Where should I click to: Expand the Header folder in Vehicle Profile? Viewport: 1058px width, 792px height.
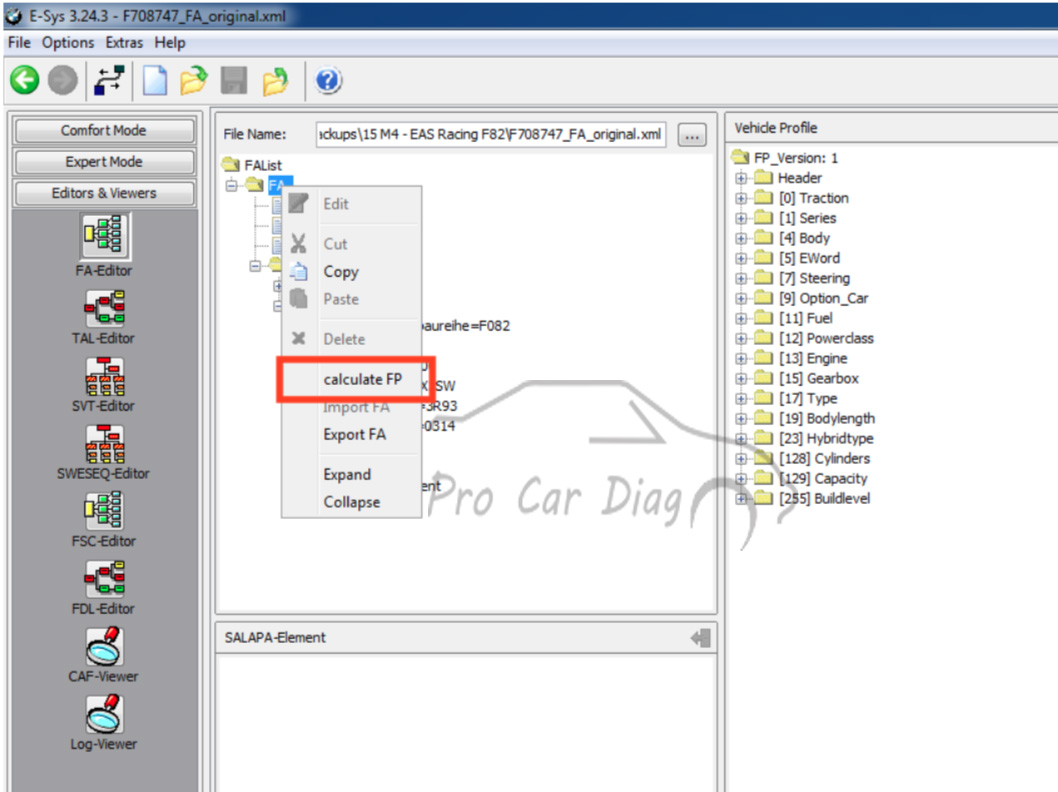741,178
